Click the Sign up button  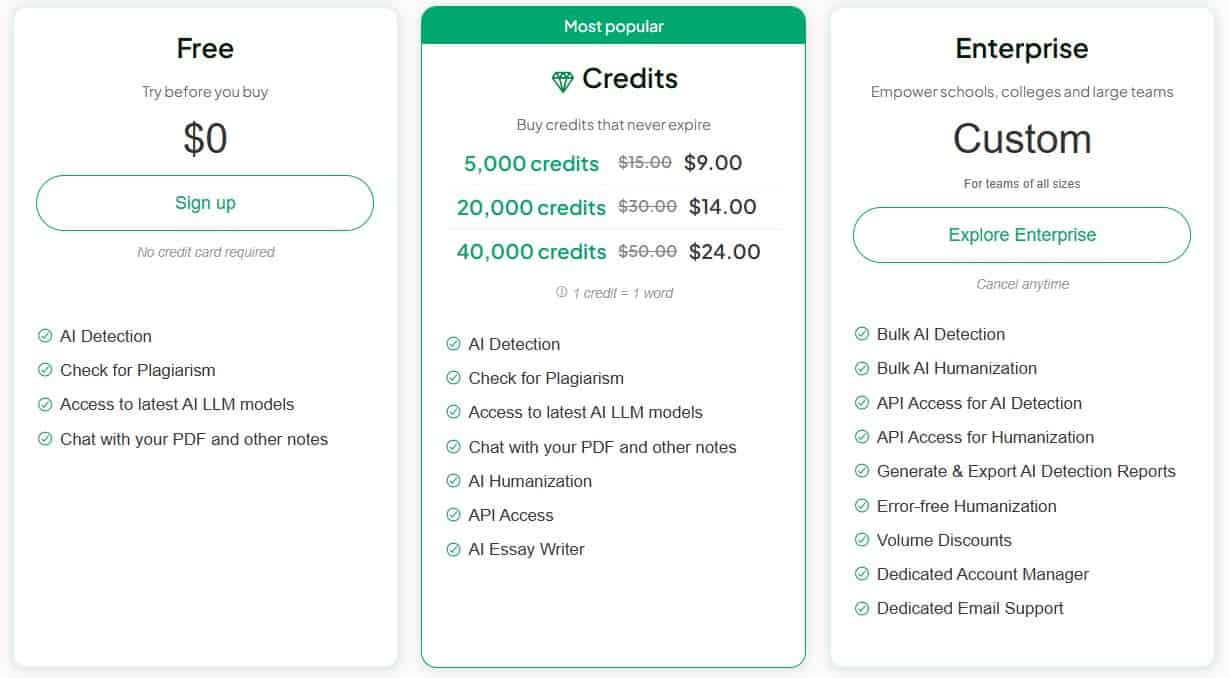point(204,202)
